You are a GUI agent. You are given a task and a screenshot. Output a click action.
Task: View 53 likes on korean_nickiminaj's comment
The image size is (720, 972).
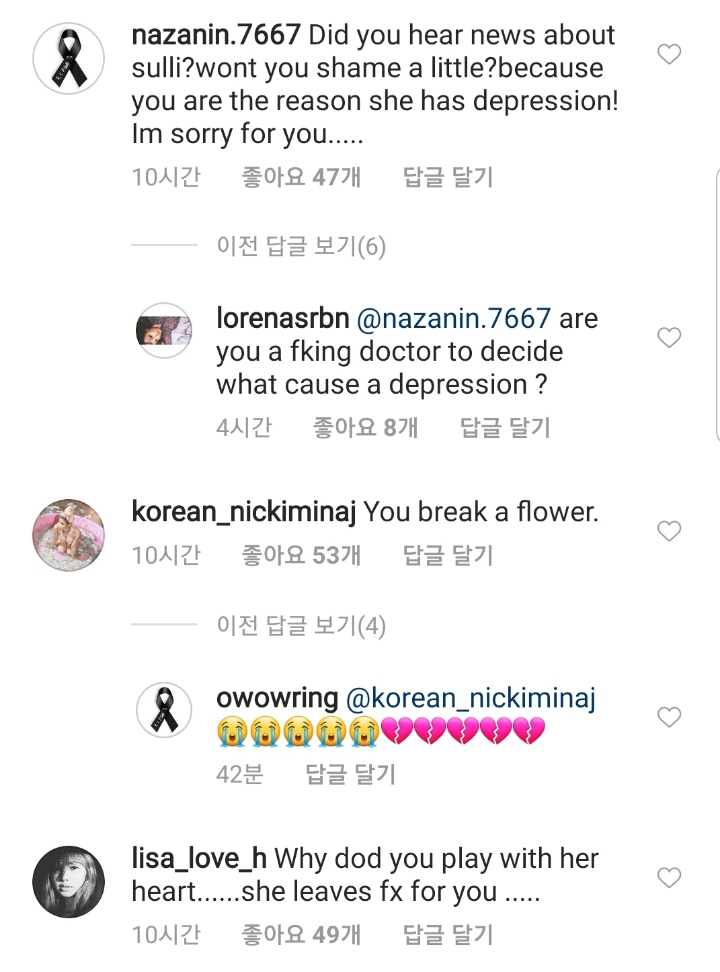(301, 554)
